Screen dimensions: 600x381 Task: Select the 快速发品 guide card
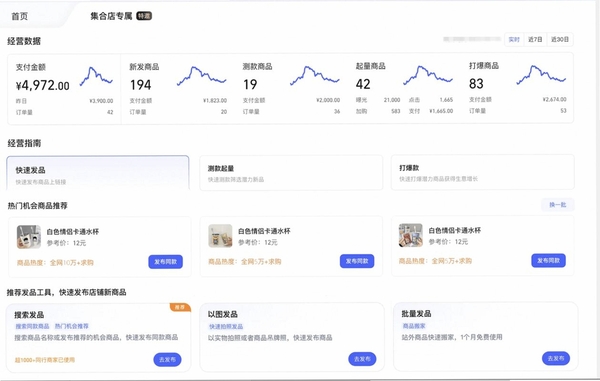pyautogui.click(x=98, y=173)
